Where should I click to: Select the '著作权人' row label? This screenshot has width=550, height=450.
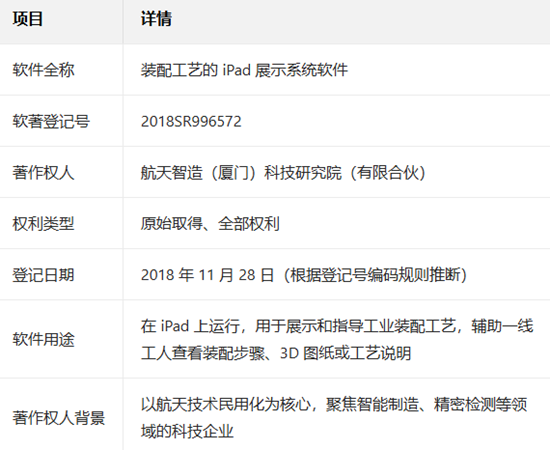coord(43,173)
